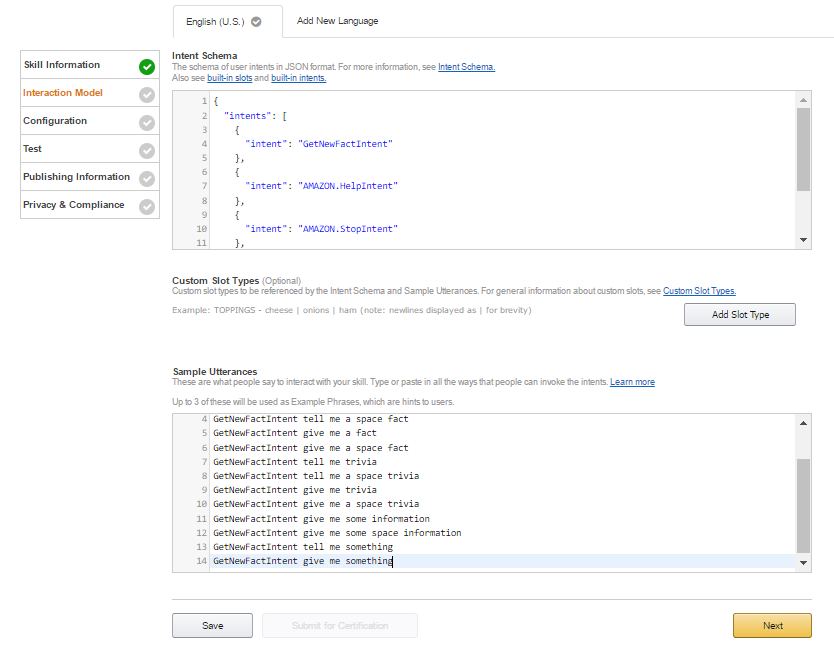Click the gray checkmark beside Configuration
This screenshot has width=834, height=650.
[x=147, y=123]
